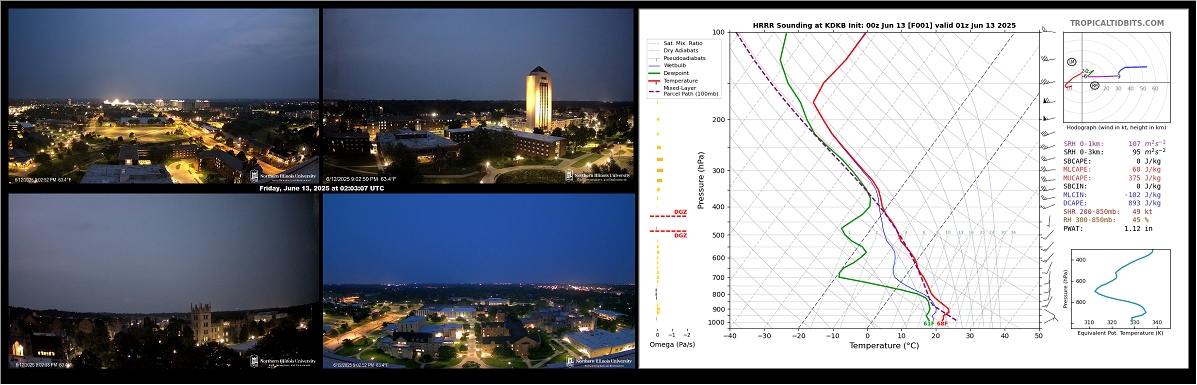Click the red '68F' surface temperature label
Viewport: 1197px width, 385px height.
(942, 324)
